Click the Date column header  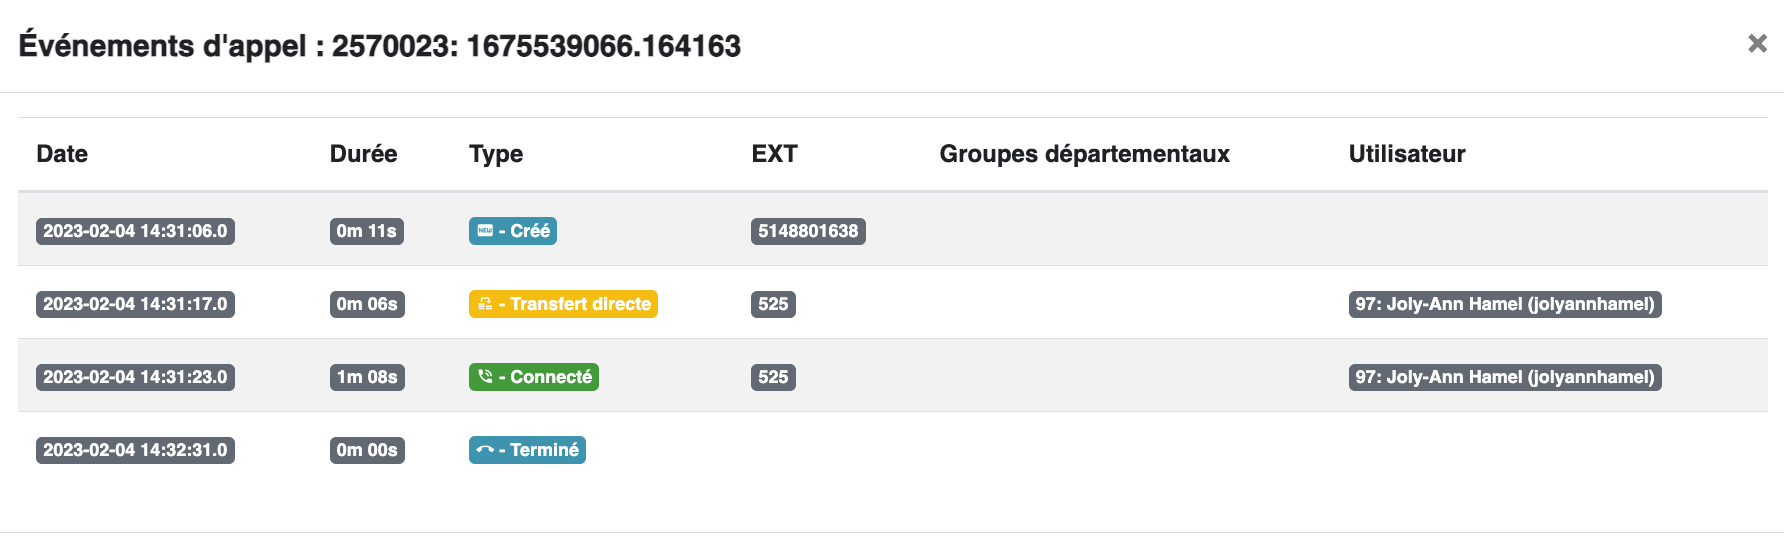coord(62,154)
